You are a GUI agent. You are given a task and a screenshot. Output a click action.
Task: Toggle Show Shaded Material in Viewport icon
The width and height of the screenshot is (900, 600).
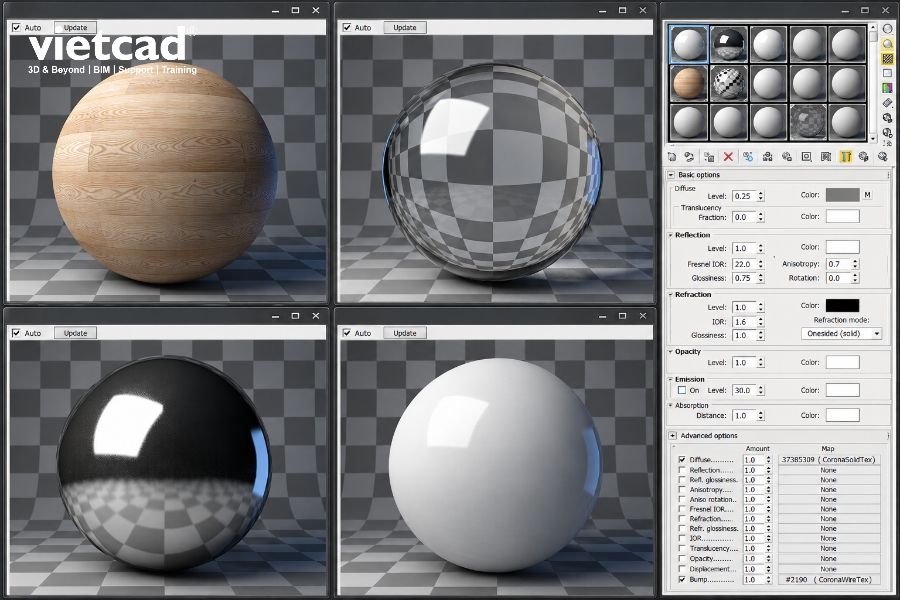[x=826, y=157]
